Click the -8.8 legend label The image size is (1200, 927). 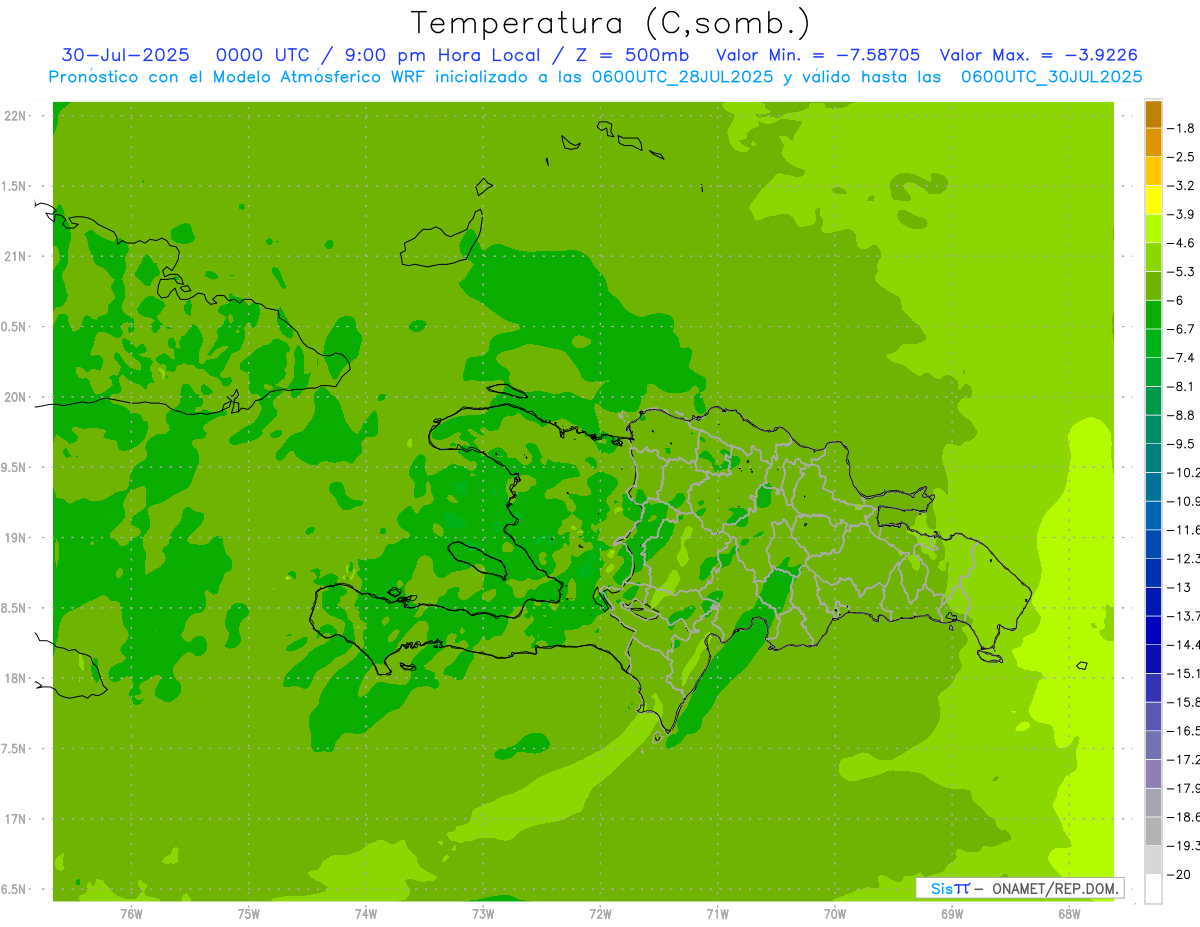(x=1183, y=415)
